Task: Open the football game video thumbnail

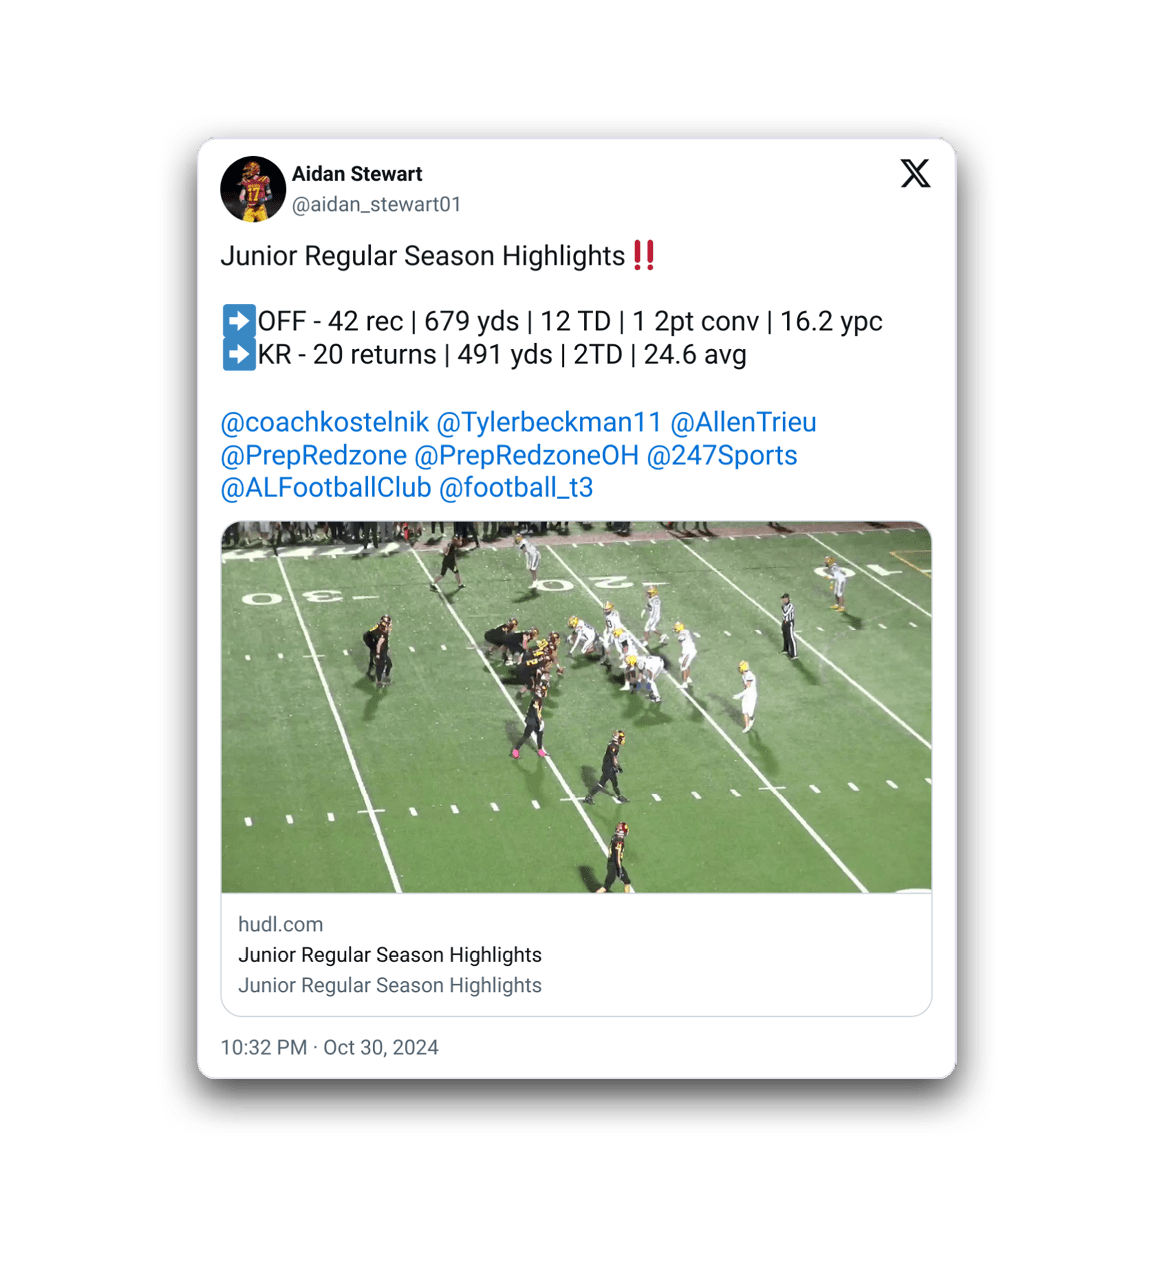Action: (576, 707)
